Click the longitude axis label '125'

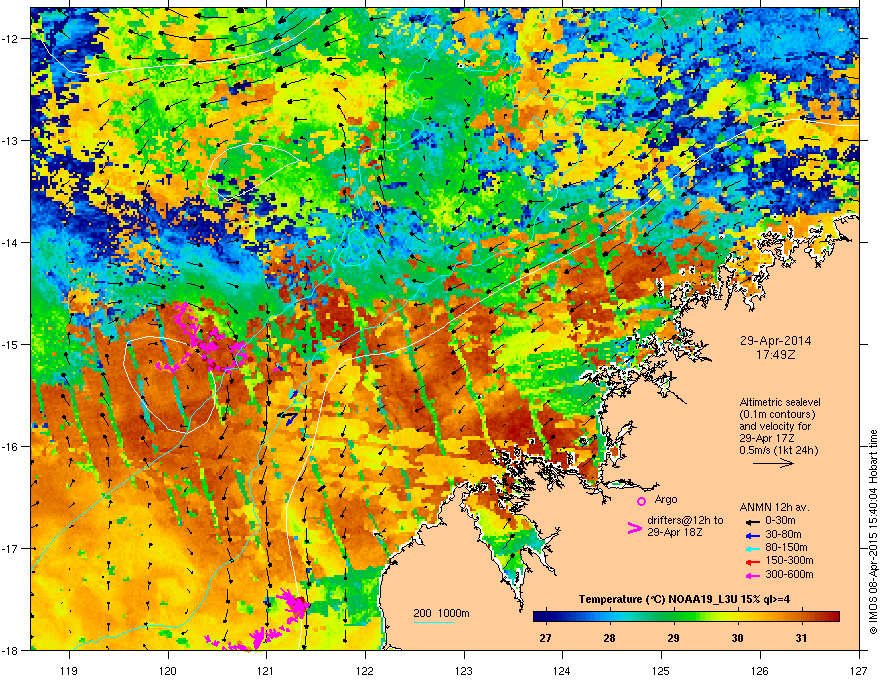click(x=661, y=670)
